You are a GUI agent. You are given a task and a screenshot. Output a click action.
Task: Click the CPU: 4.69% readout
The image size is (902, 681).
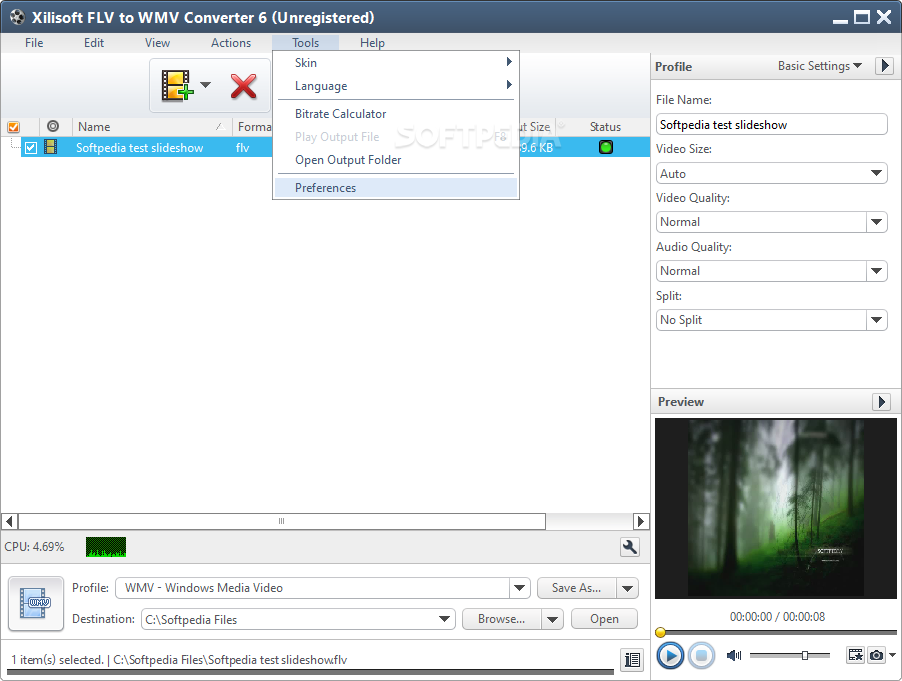(x=34, y=546)
